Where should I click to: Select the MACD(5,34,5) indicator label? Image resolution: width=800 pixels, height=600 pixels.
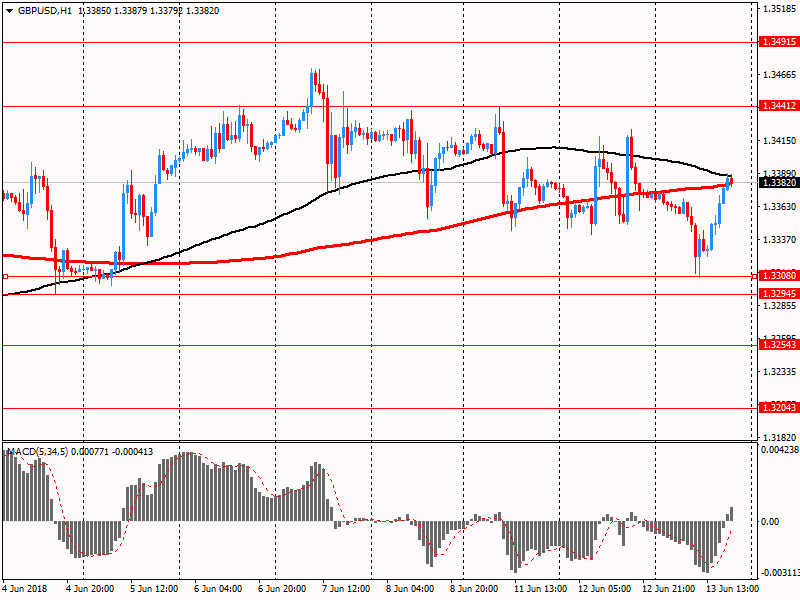[x=37, y=452]
